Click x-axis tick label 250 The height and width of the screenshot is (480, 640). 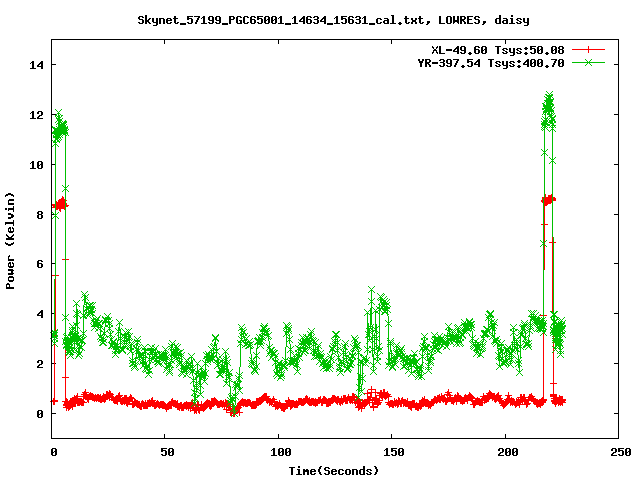click(x=620, y=452)
